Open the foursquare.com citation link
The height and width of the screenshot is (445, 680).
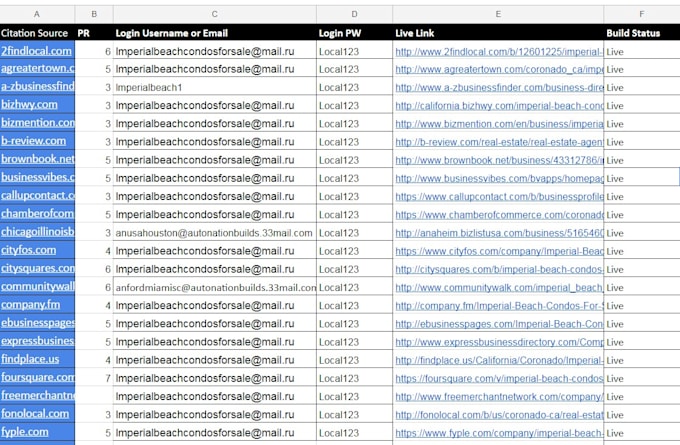point(37,378)
